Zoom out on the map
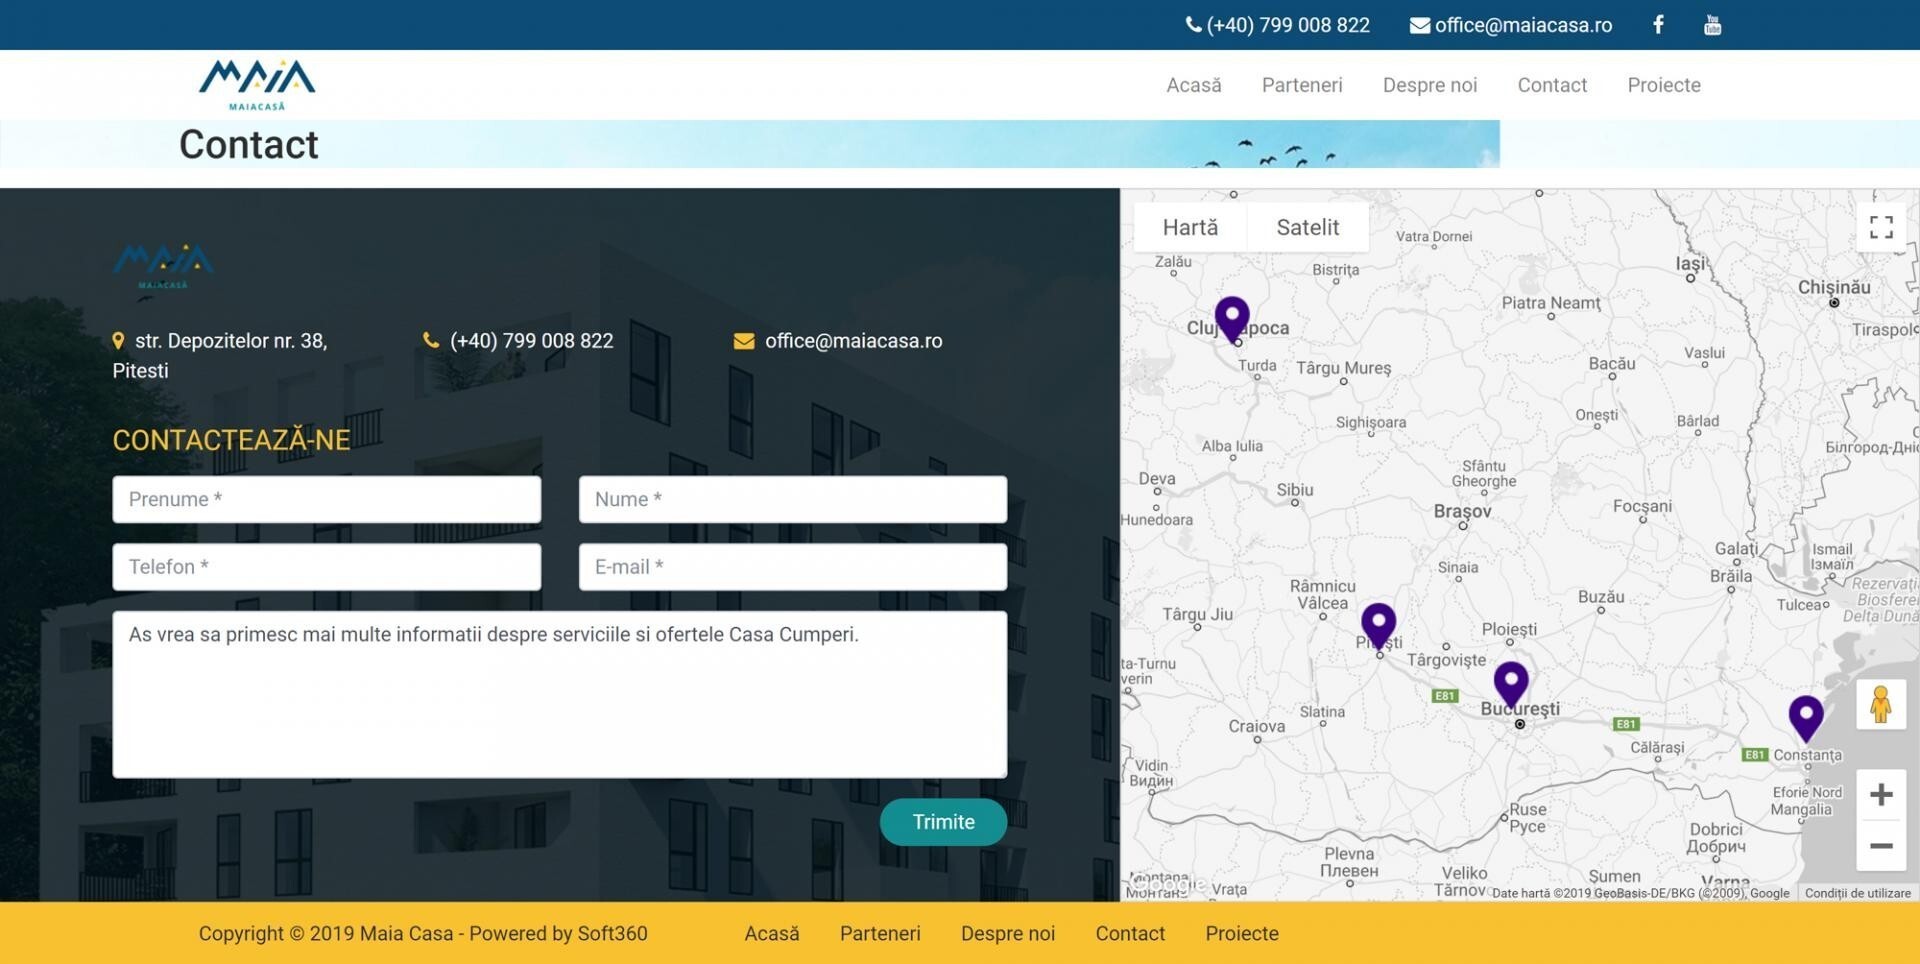This screenshot has width=1920, height=964. click(1880, 846)
